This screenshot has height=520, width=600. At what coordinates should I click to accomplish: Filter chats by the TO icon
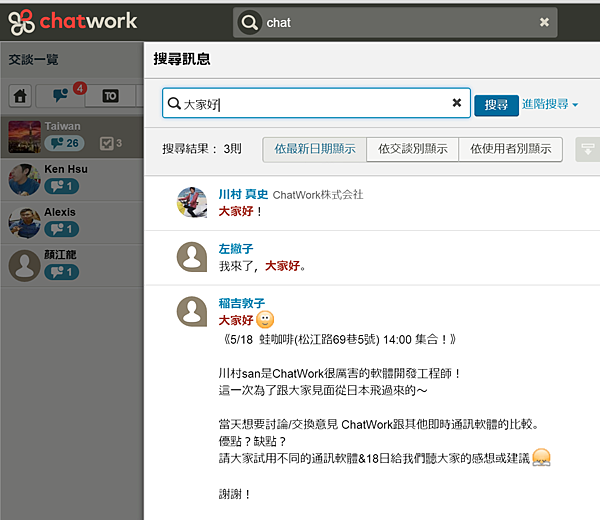pos(111,96)
